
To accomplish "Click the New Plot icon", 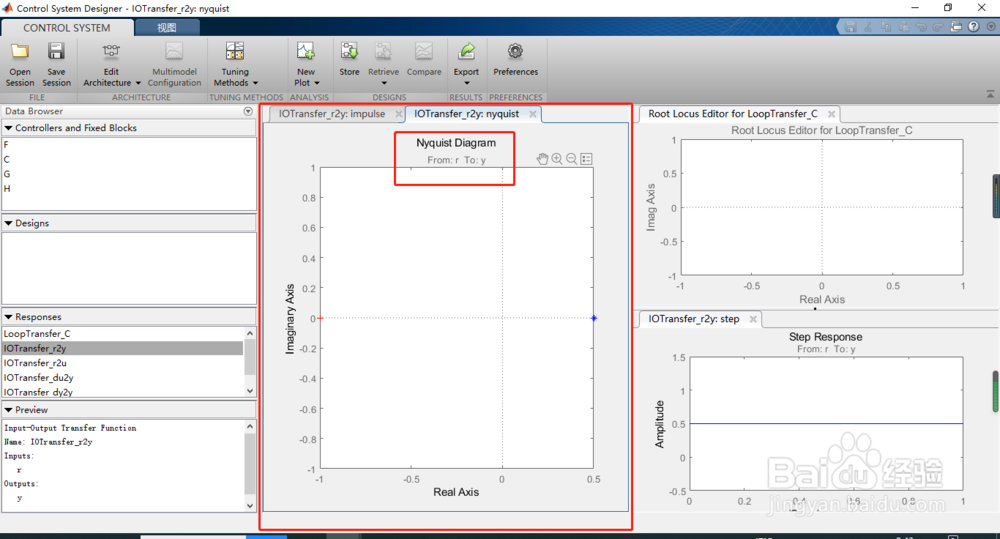I will point(305,52).
